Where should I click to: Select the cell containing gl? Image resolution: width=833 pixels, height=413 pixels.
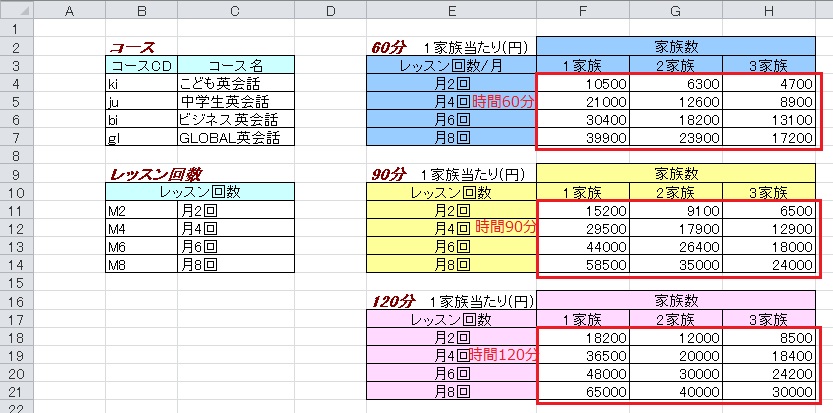141,137
